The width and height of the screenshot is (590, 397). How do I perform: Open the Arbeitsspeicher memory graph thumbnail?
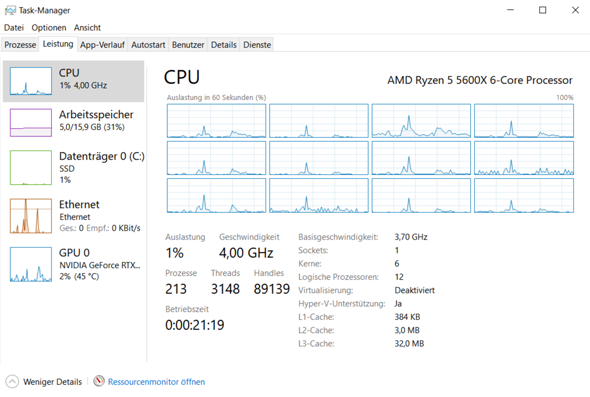pos(31,123)
